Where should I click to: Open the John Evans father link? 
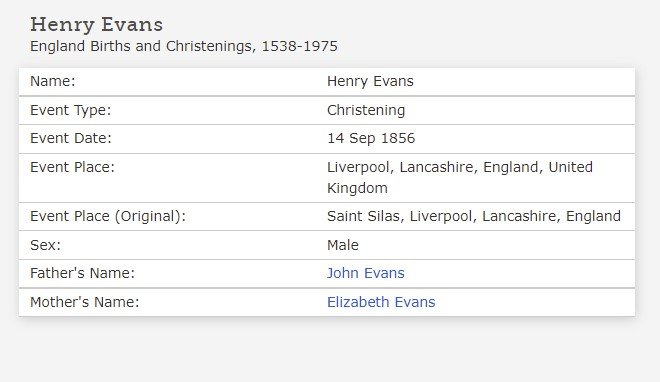365,273
